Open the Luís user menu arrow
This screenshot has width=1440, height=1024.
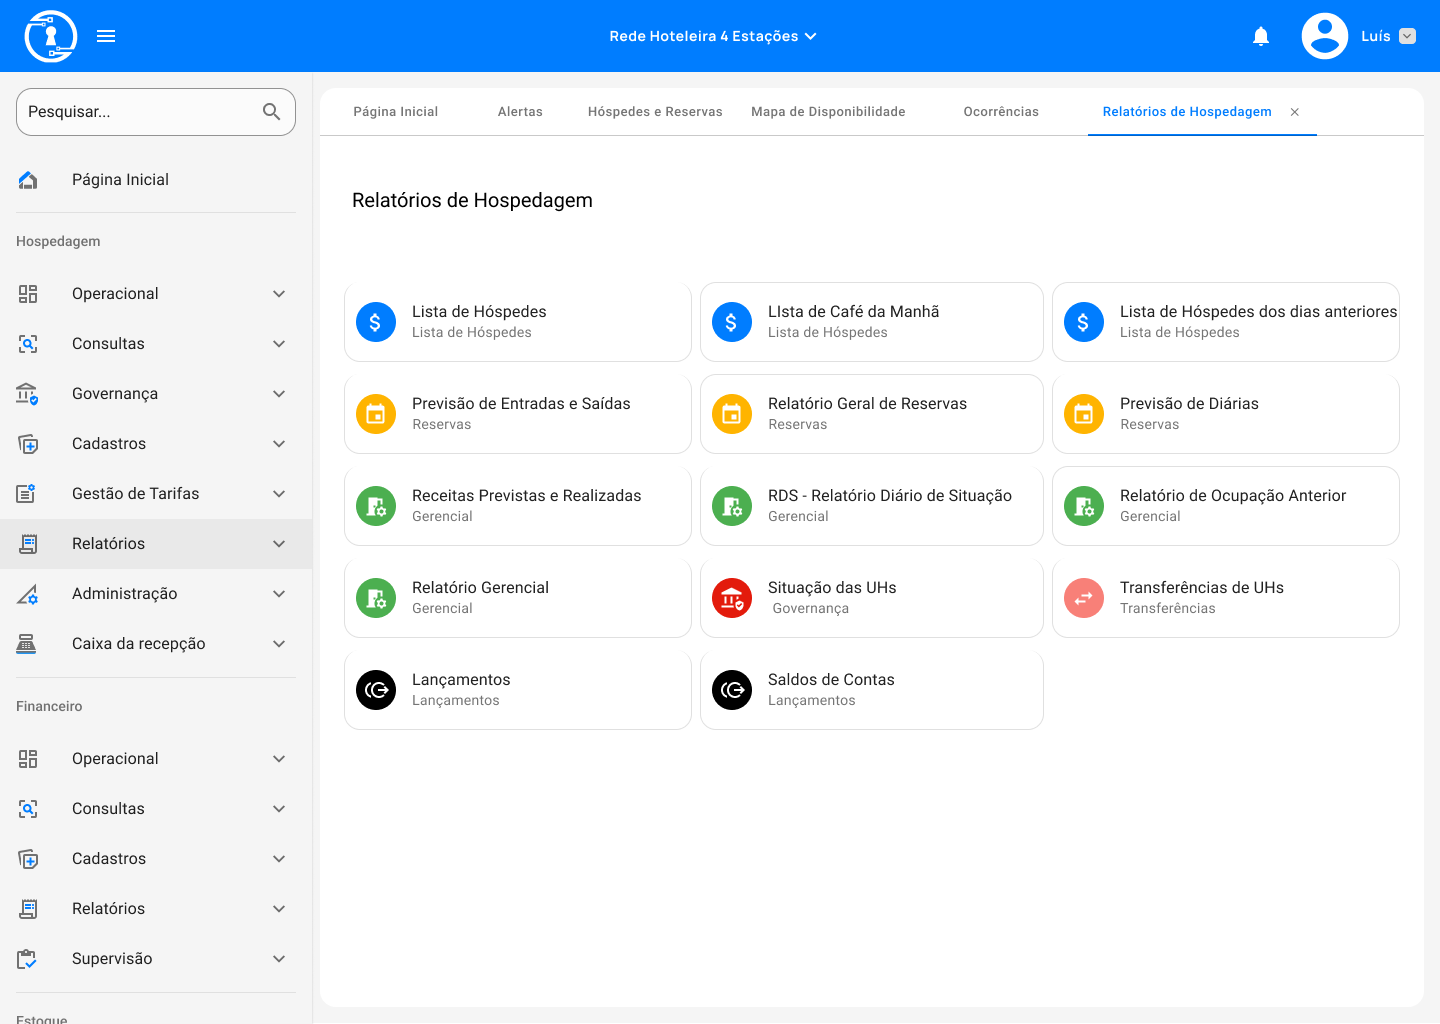(x=1407, y=36)
